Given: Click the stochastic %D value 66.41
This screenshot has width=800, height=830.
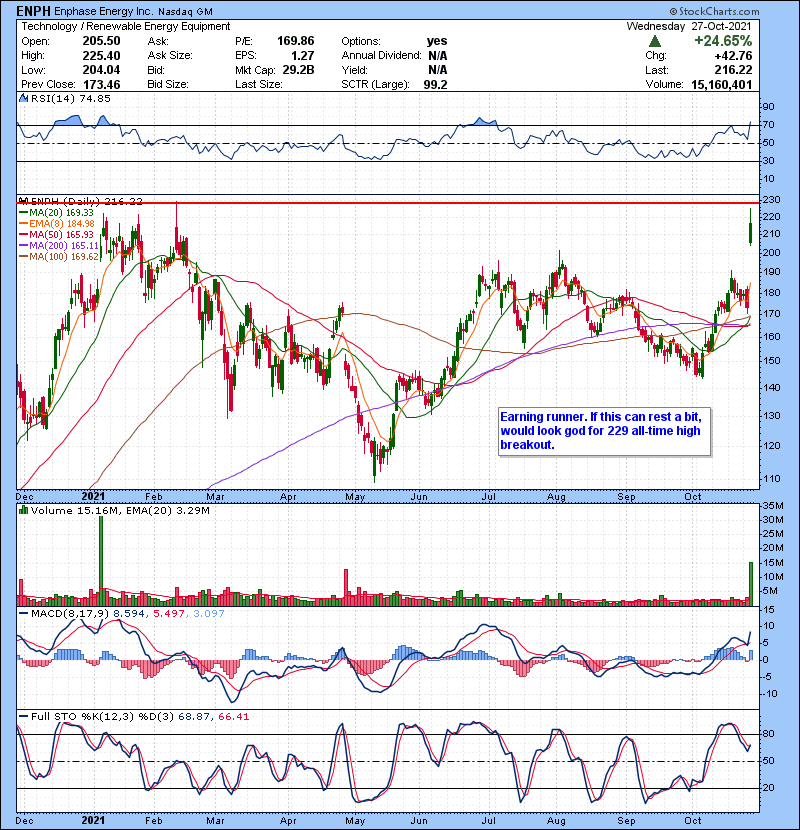Looking at the screenshot, I should pos(233,717).
